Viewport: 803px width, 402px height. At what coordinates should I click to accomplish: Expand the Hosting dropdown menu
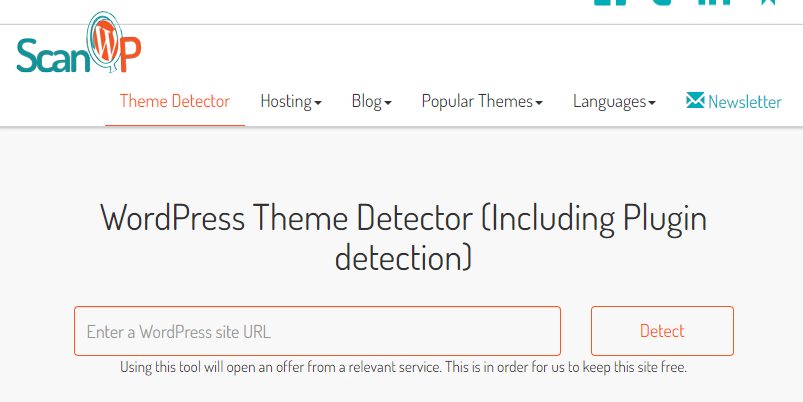291,101
